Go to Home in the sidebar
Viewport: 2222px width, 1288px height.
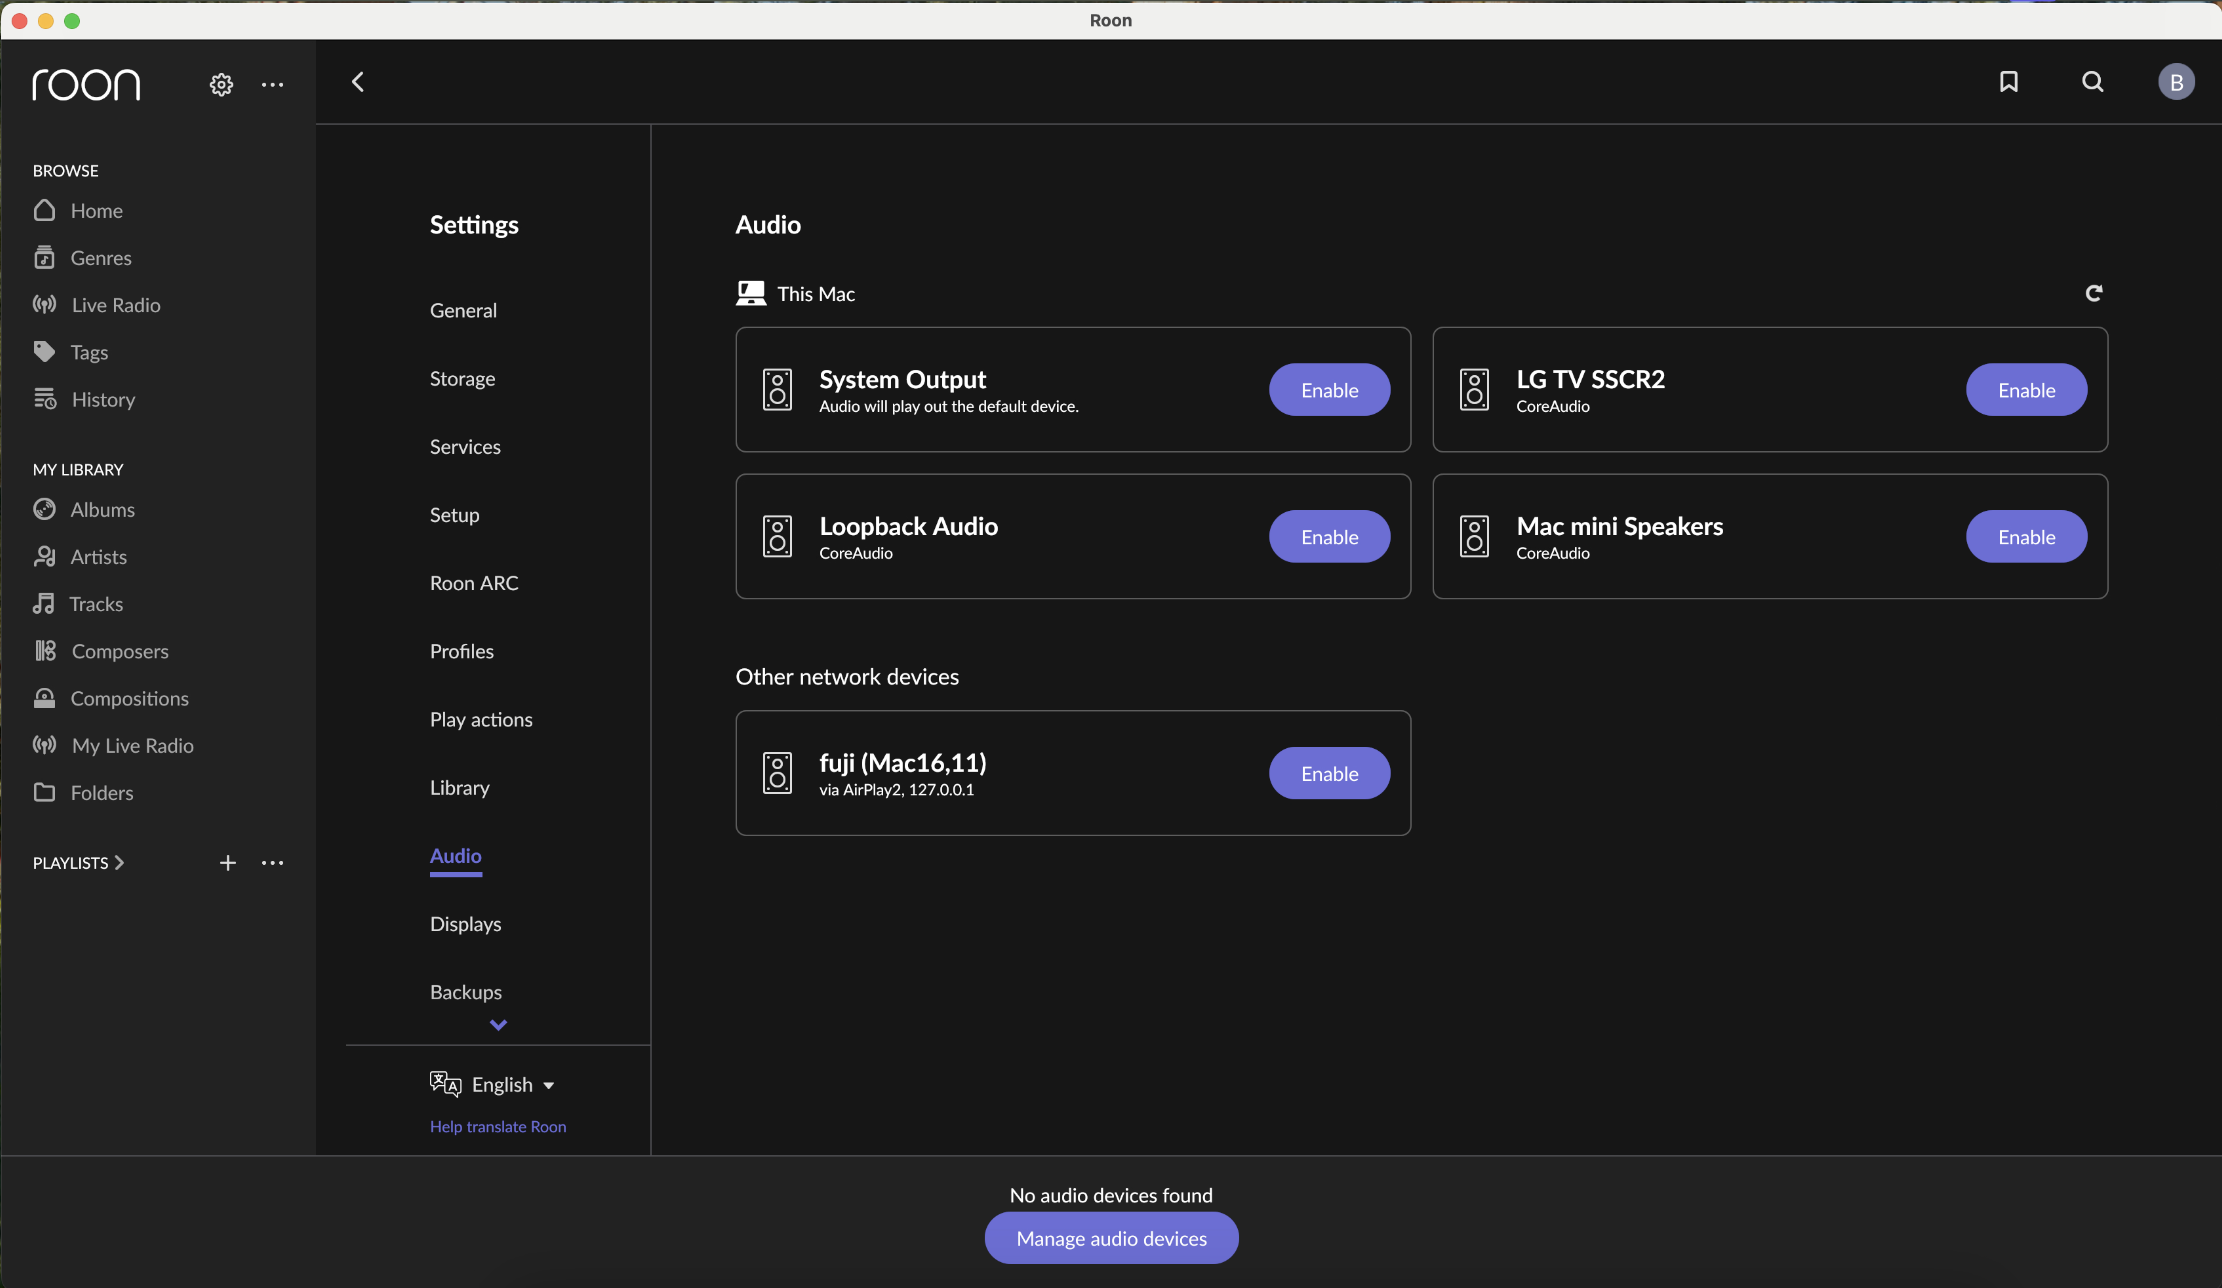coord(78,211)
